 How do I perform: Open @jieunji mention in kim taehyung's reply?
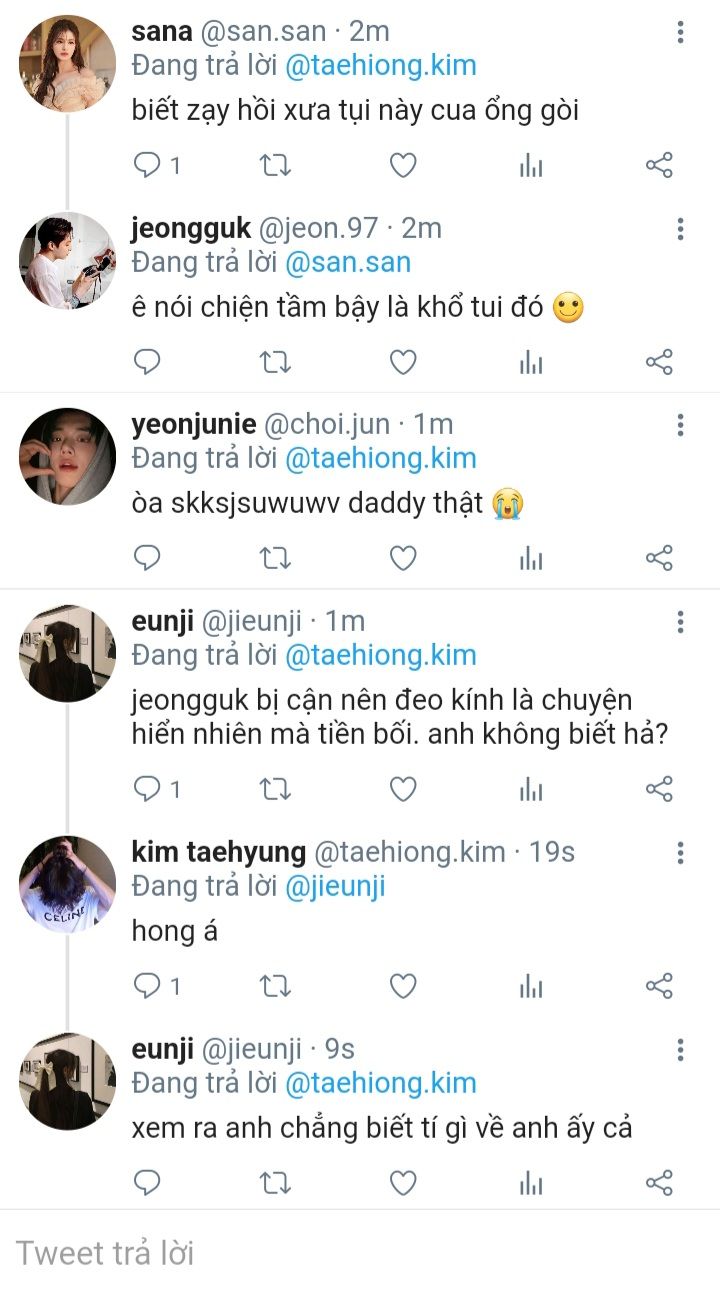[335, 886]
